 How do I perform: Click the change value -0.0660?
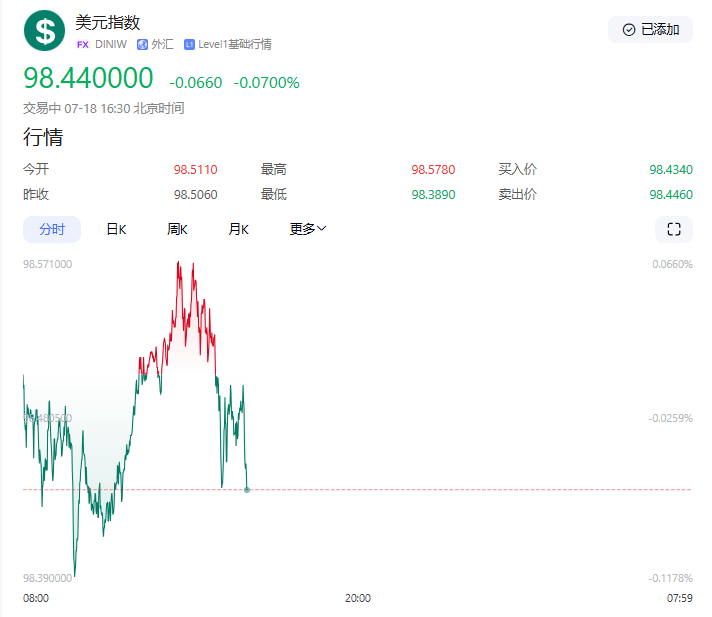pyautogui.click(x=196, y=83)
